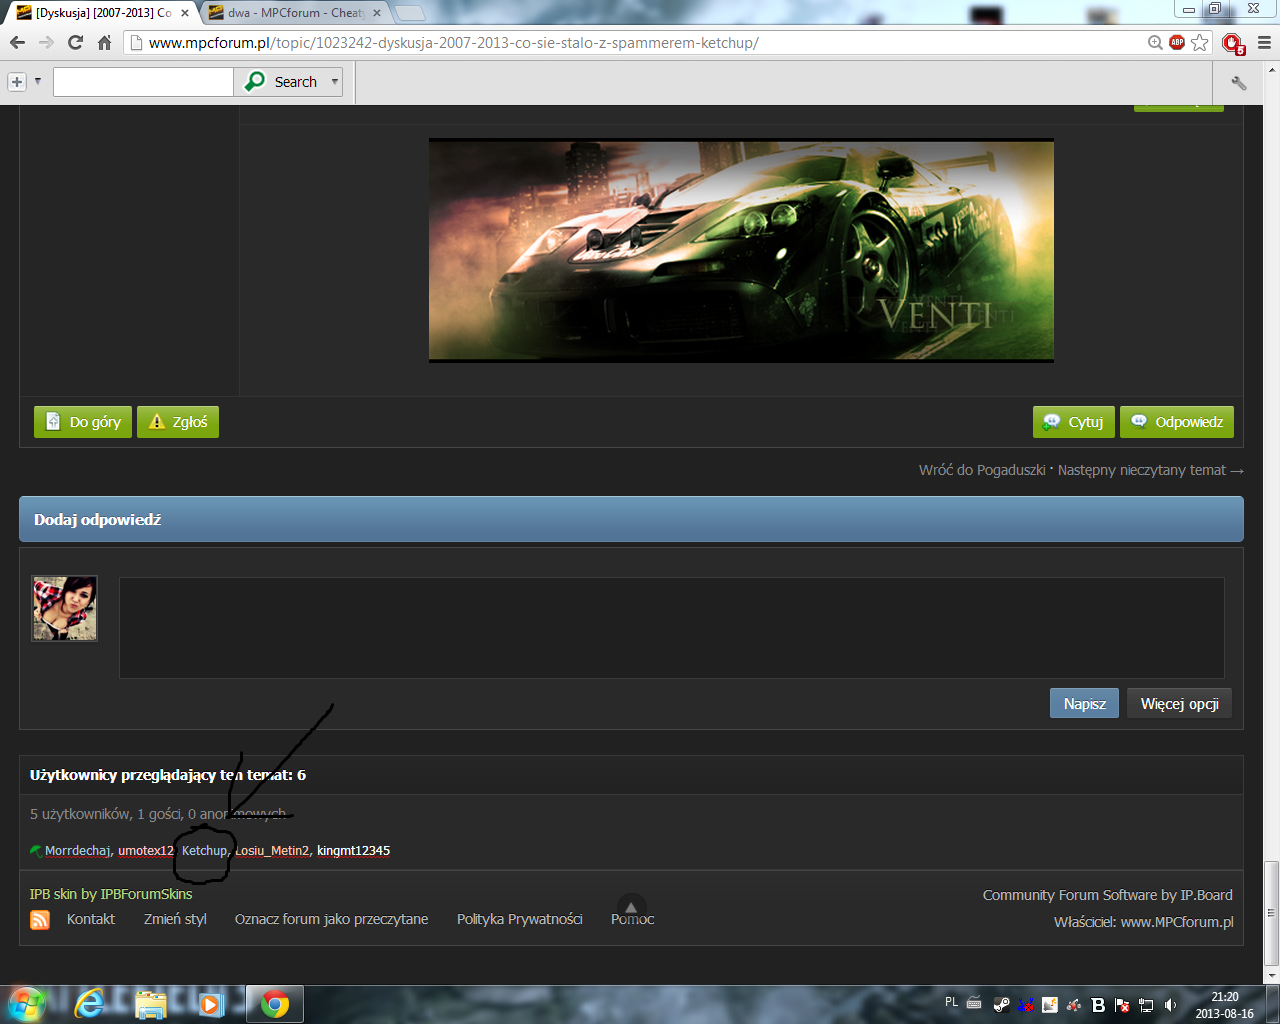Open user kingmt12345's profile link
The height and width of the screenshot is (1024, 1280).
click(353, 851)
